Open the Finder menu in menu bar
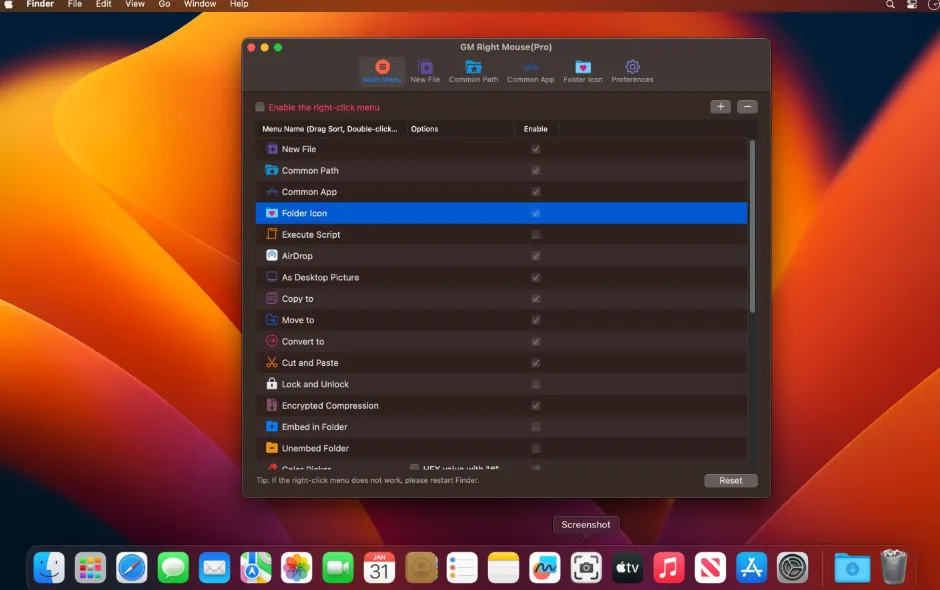Screen dimensions: 940x590 pyautogui.click(x=40, y=4)
